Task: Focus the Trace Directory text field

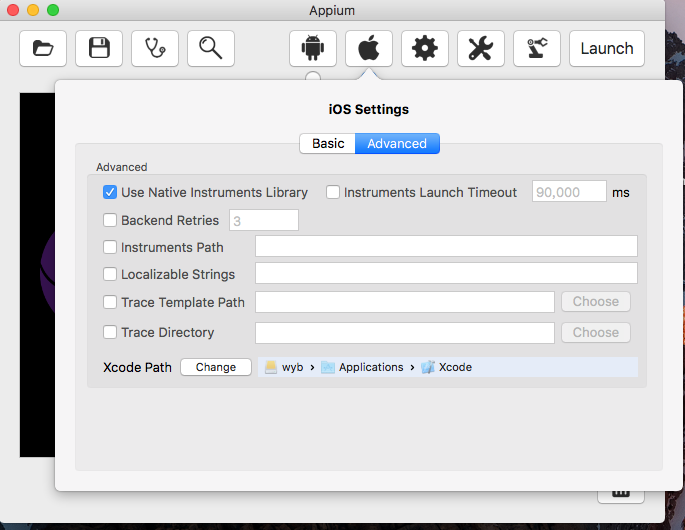Action: point(405,333)
